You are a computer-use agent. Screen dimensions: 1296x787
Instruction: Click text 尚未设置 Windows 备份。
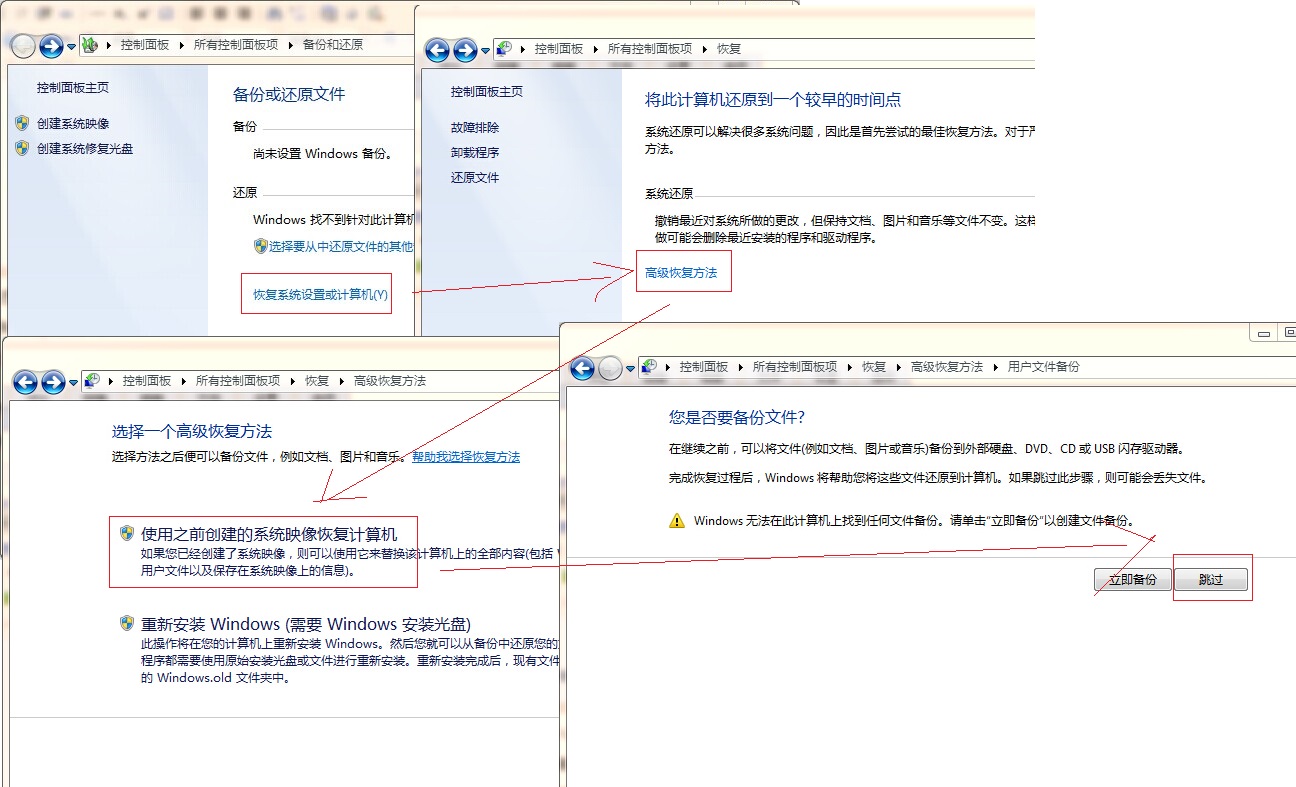323,154
